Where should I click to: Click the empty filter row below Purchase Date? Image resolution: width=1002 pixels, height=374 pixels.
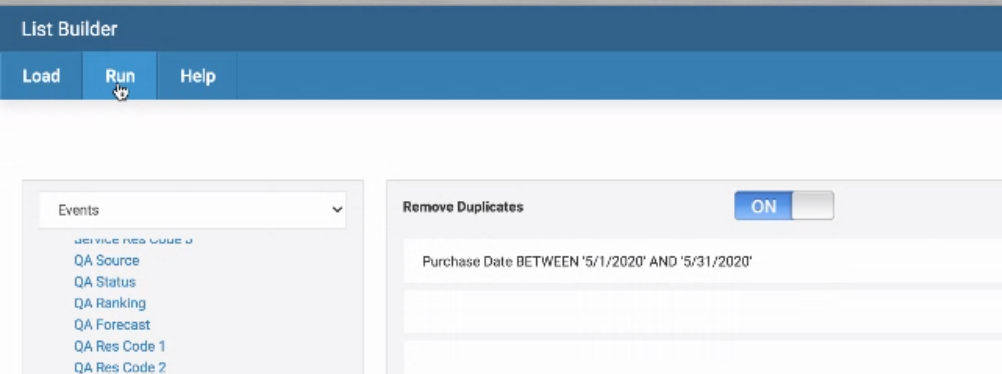pyautogui.click(x=703, y=312)
